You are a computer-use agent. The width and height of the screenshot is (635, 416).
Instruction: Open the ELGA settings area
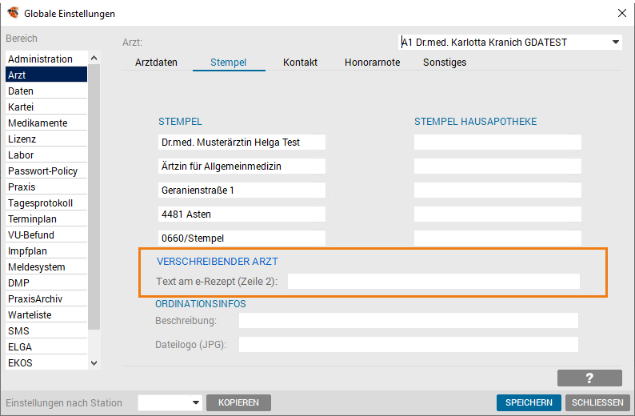point(21,346)
